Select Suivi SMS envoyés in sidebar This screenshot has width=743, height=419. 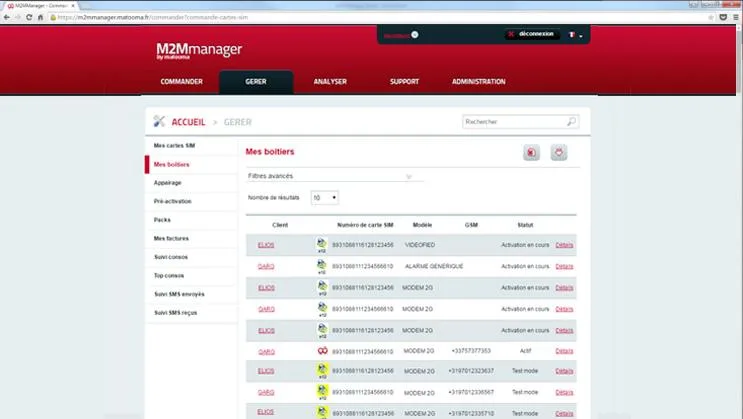click(x=179, y=294)
